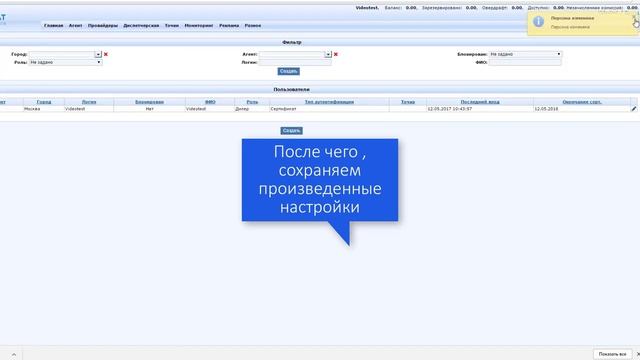
Task: Sort users by Город column
Action: pos(44,102)
